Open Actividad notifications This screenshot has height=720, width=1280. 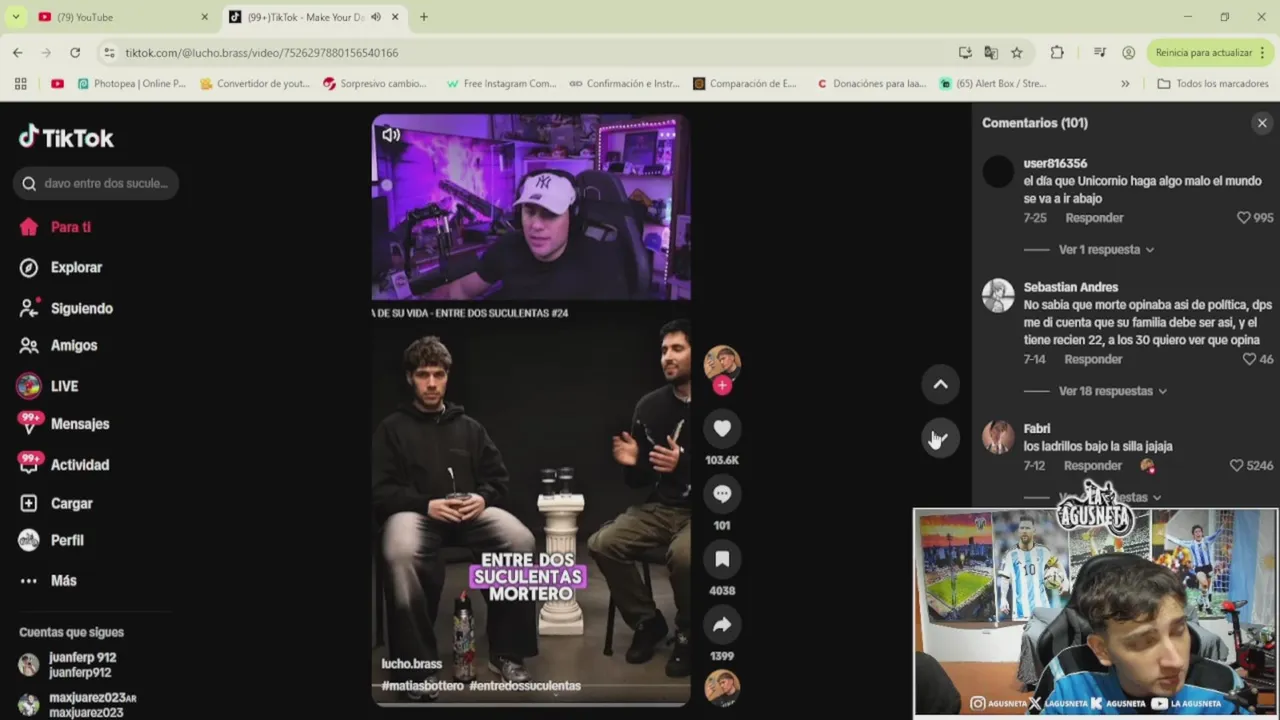click(x=64, y=465)
